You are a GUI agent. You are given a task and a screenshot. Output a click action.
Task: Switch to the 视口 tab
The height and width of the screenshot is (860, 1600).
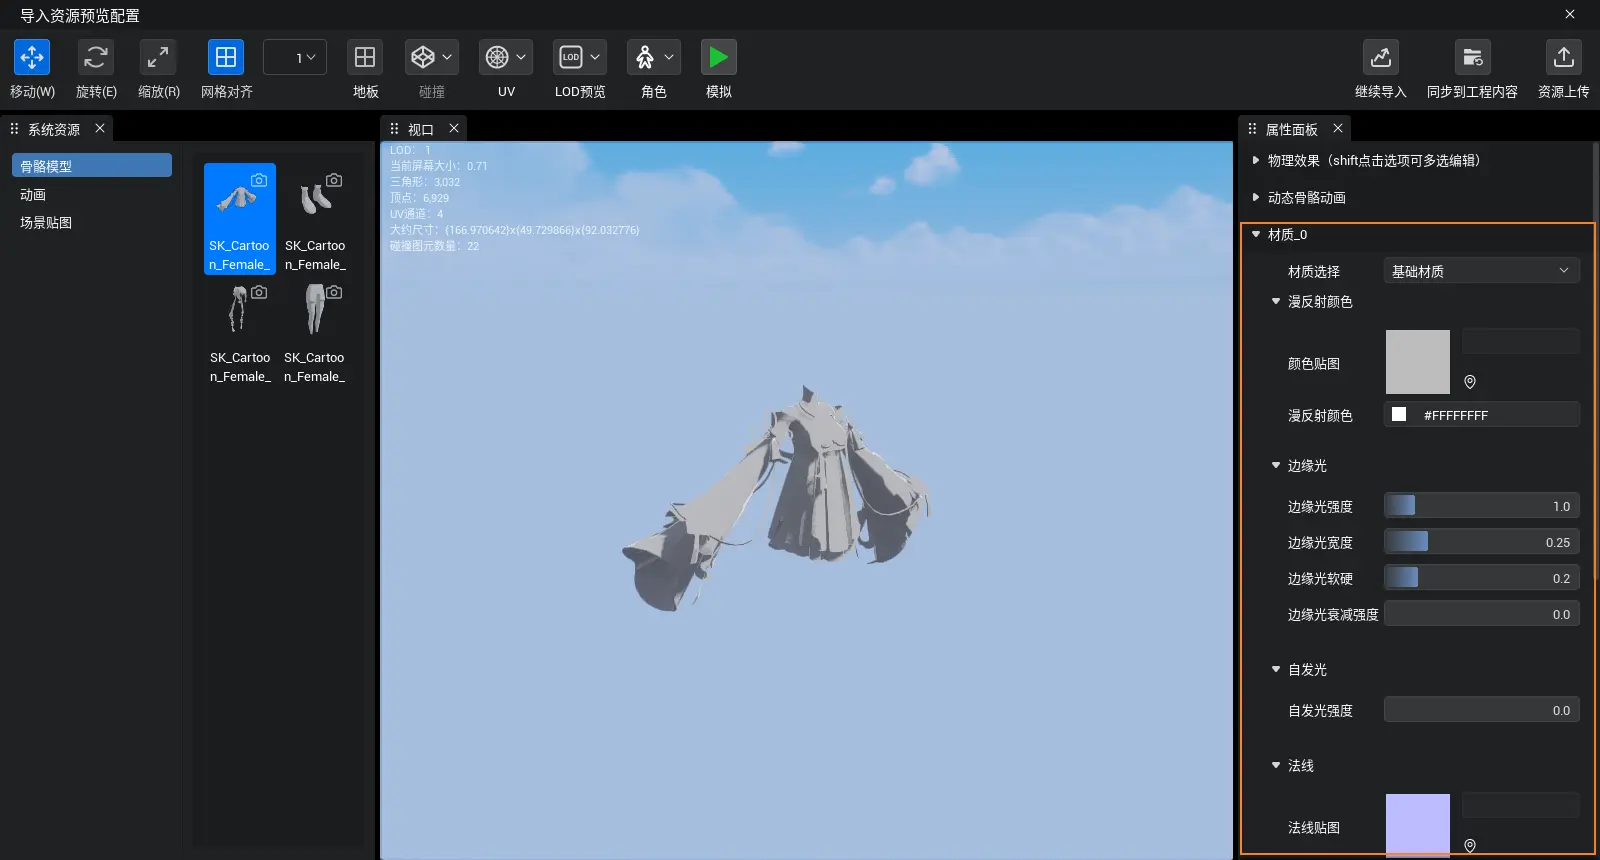[420, 129]
